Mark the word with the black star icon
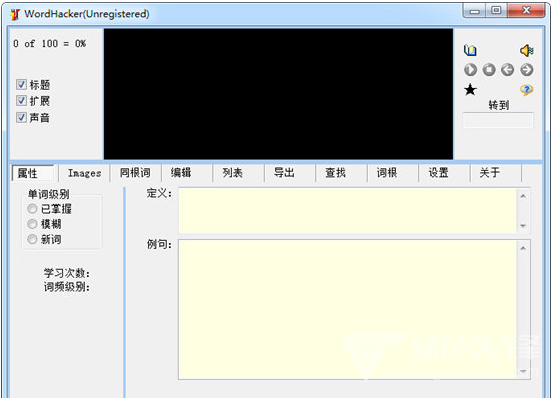 [x=470, y=90]
